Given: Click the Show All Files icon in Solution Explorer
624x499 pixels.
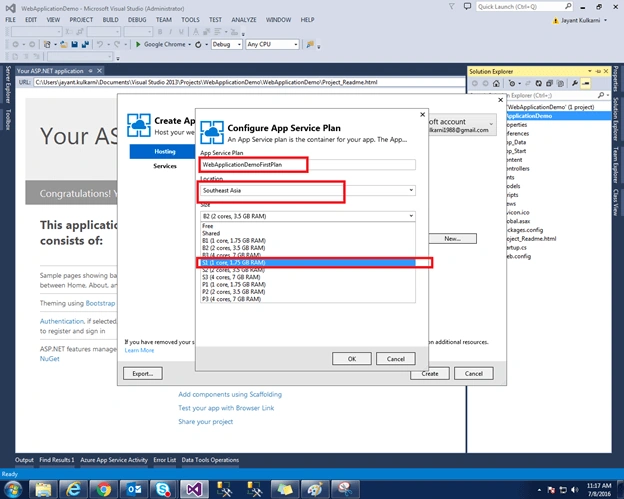Looking at the screenshot, I should point(560,83).
